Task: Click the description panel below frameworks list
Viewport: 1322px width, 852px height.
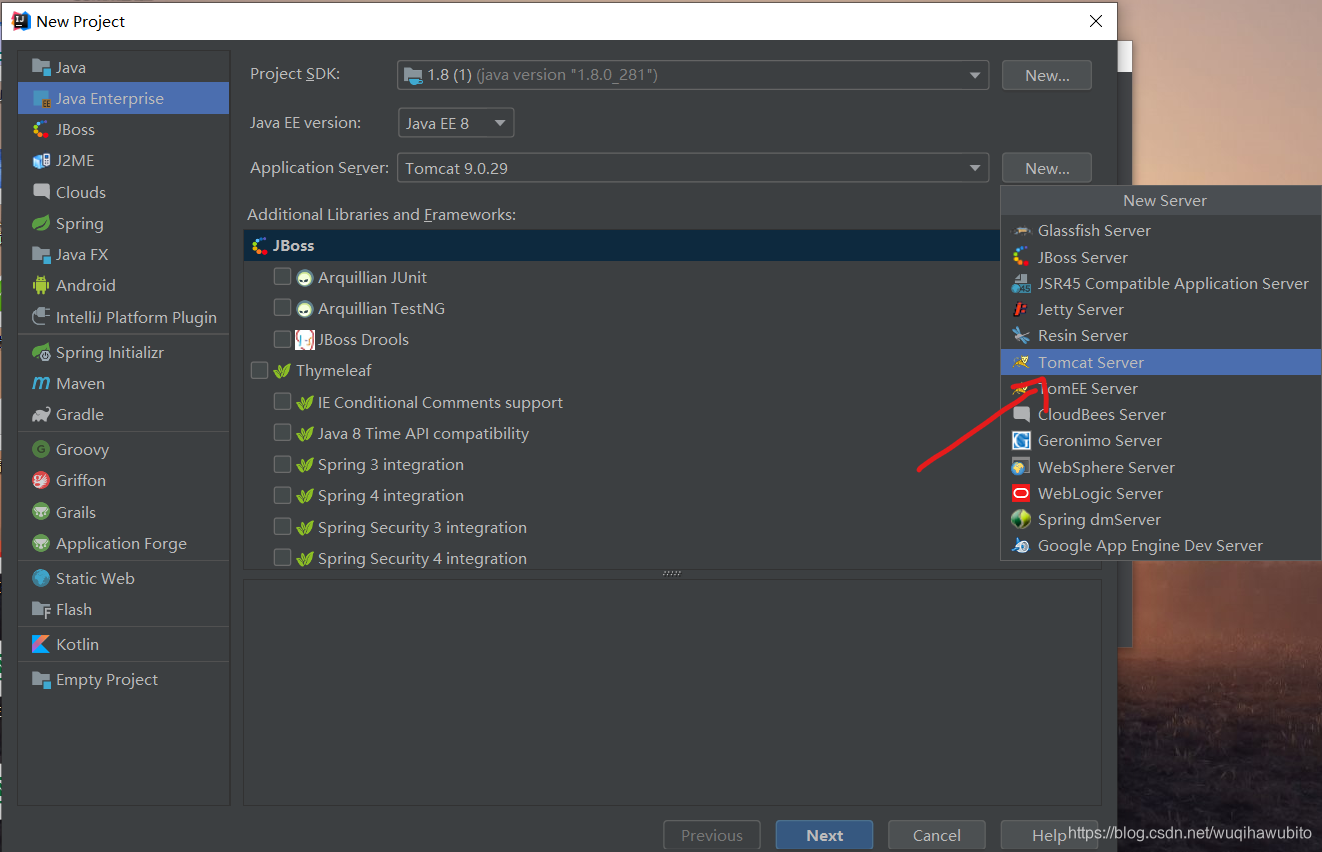Action: [x=672, y=692]
